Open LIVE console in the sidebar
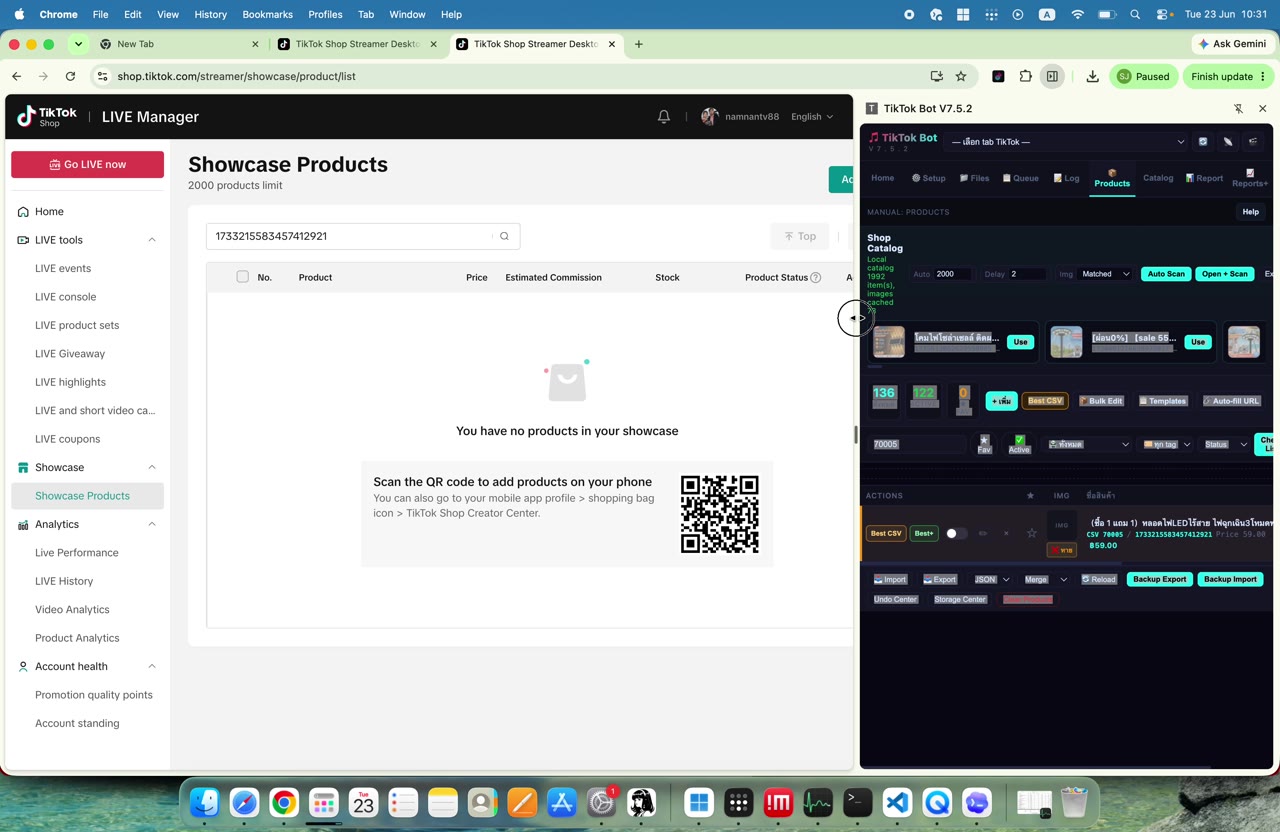 (66, 297)
